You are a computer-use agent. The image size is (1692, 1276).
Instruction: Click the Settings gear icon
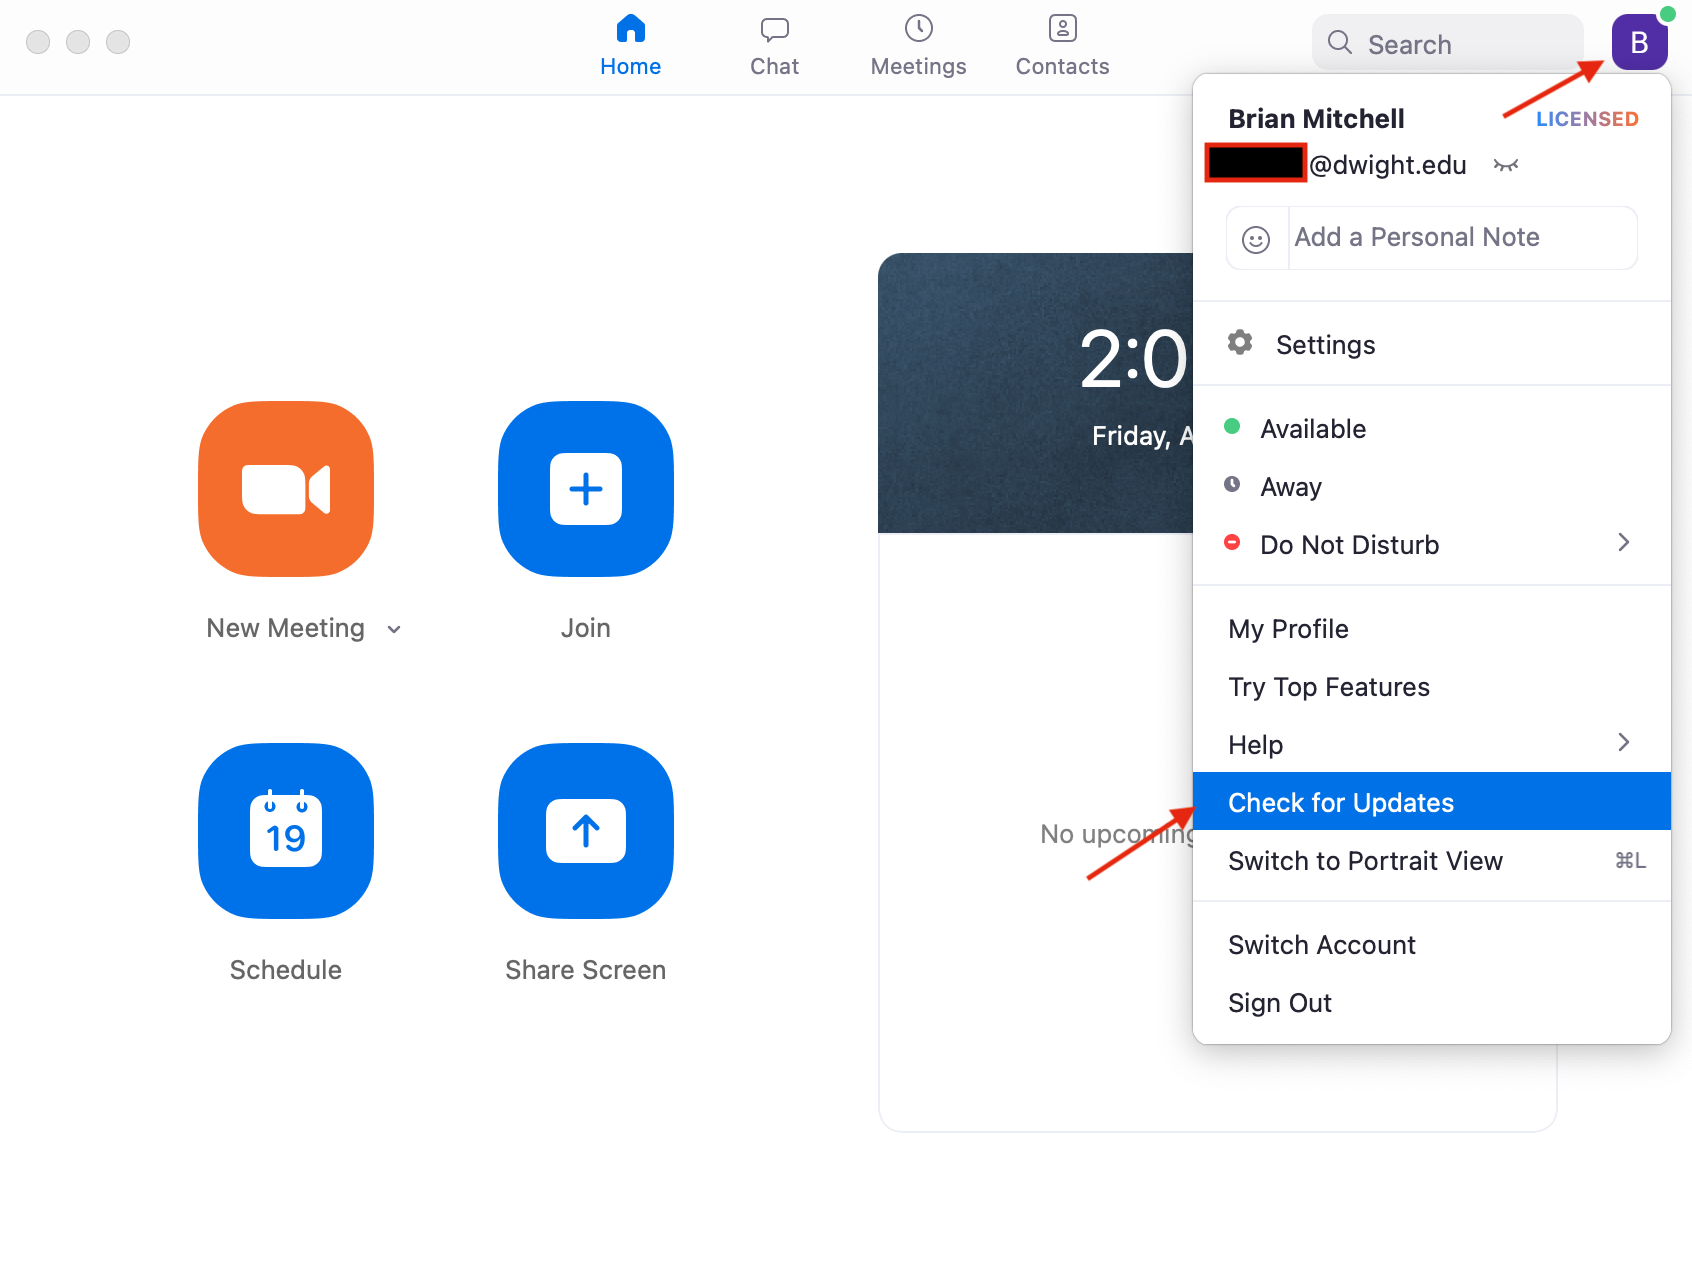pos(1240,342)
